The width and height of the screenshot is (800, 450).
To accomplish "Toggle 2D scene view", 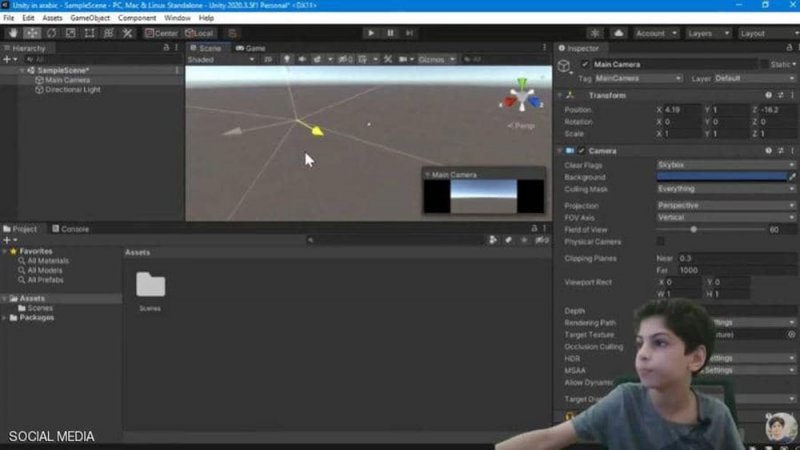I will coord(268,60).
